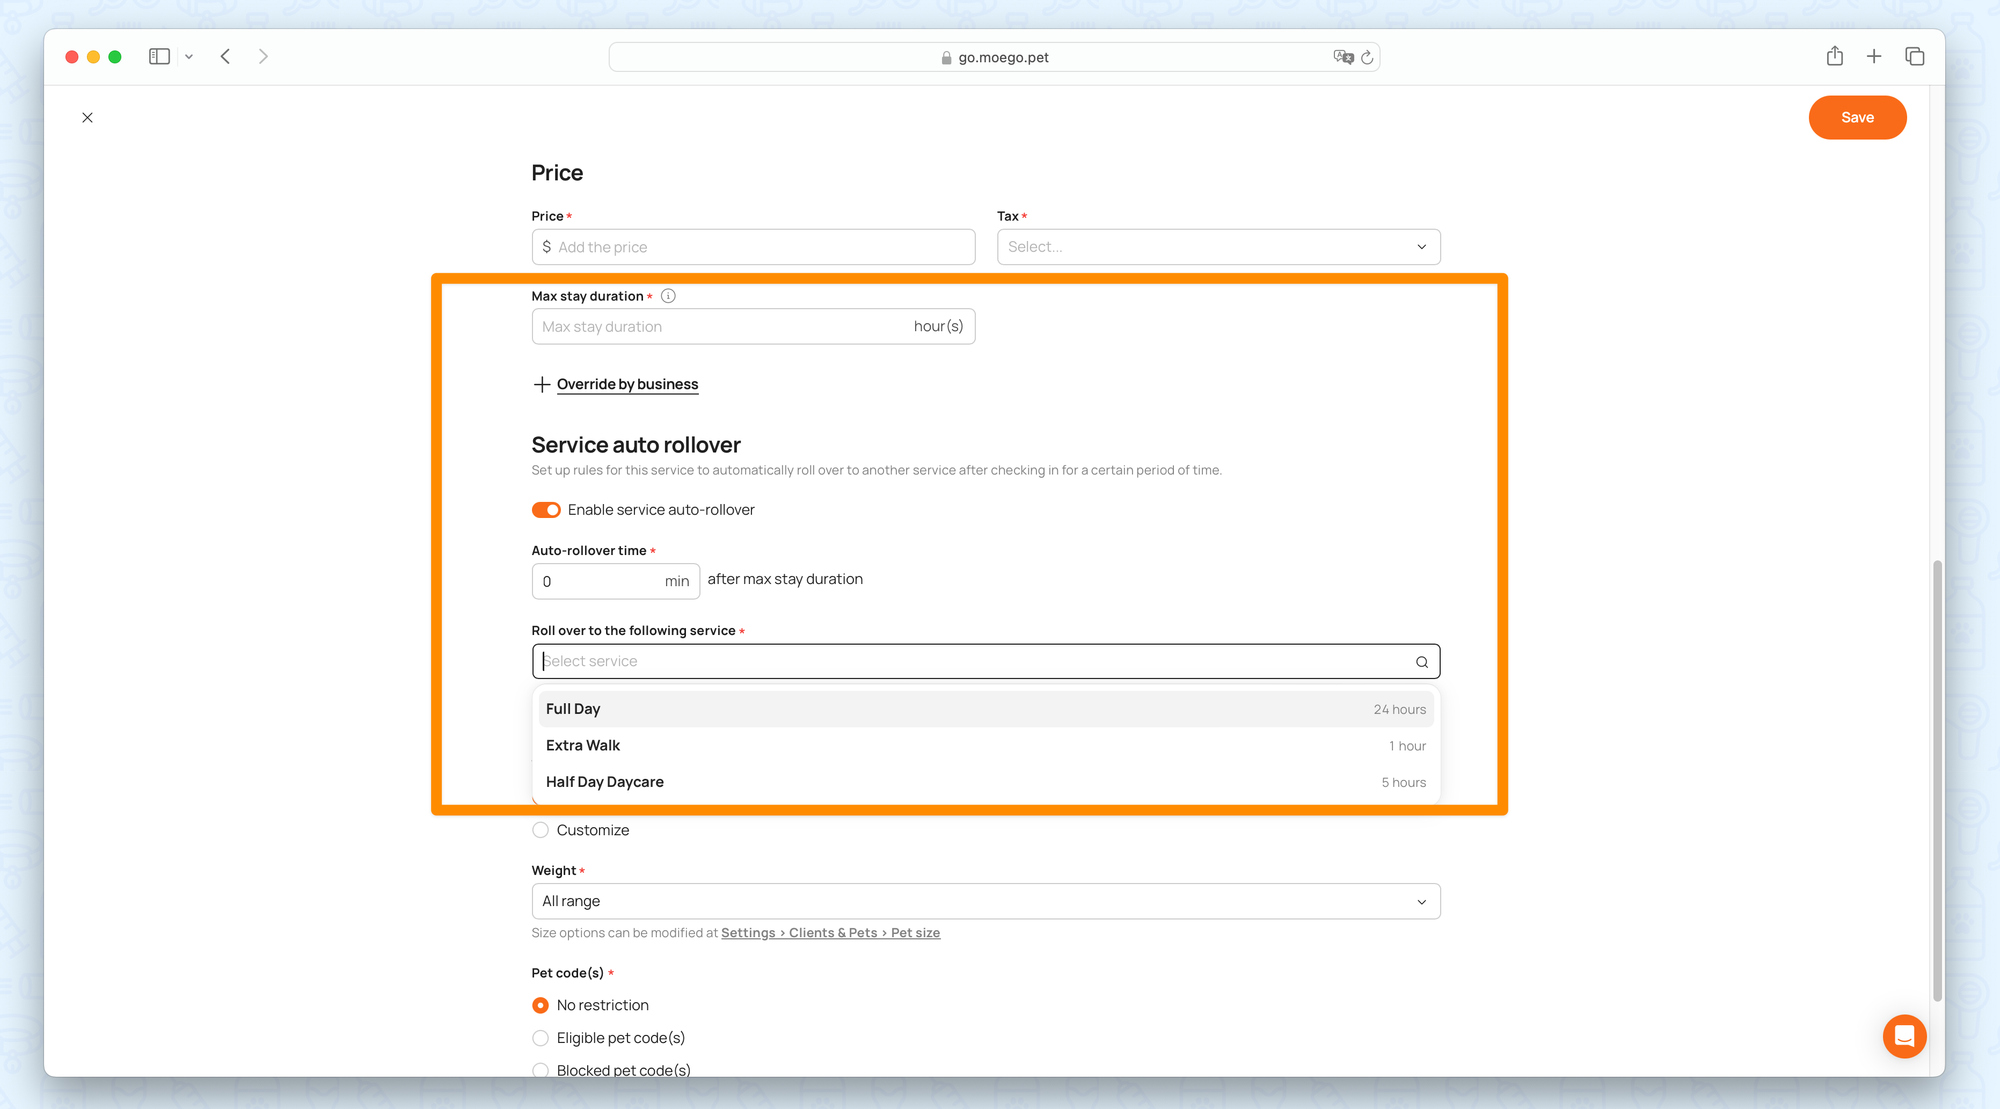Click the Max stay duration info icon
Image resolution: width=2000 pixels, height=1109 pixels.
tap(668, 296)
